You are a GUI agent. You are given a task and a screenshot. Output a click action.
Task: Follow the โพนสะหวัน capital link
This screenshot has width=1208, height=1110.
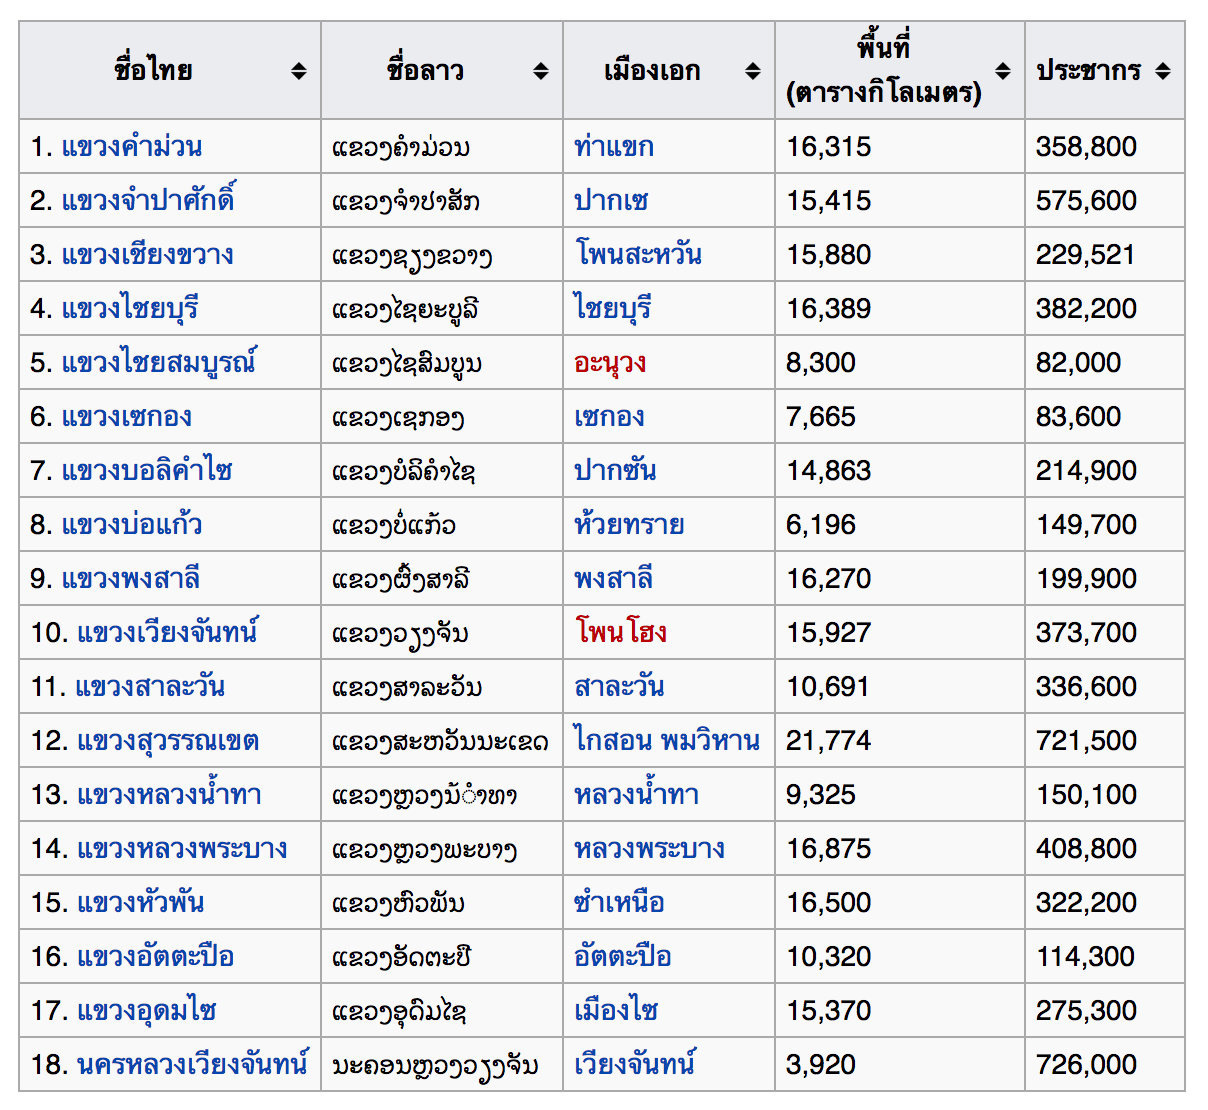[x=637, y=255]
